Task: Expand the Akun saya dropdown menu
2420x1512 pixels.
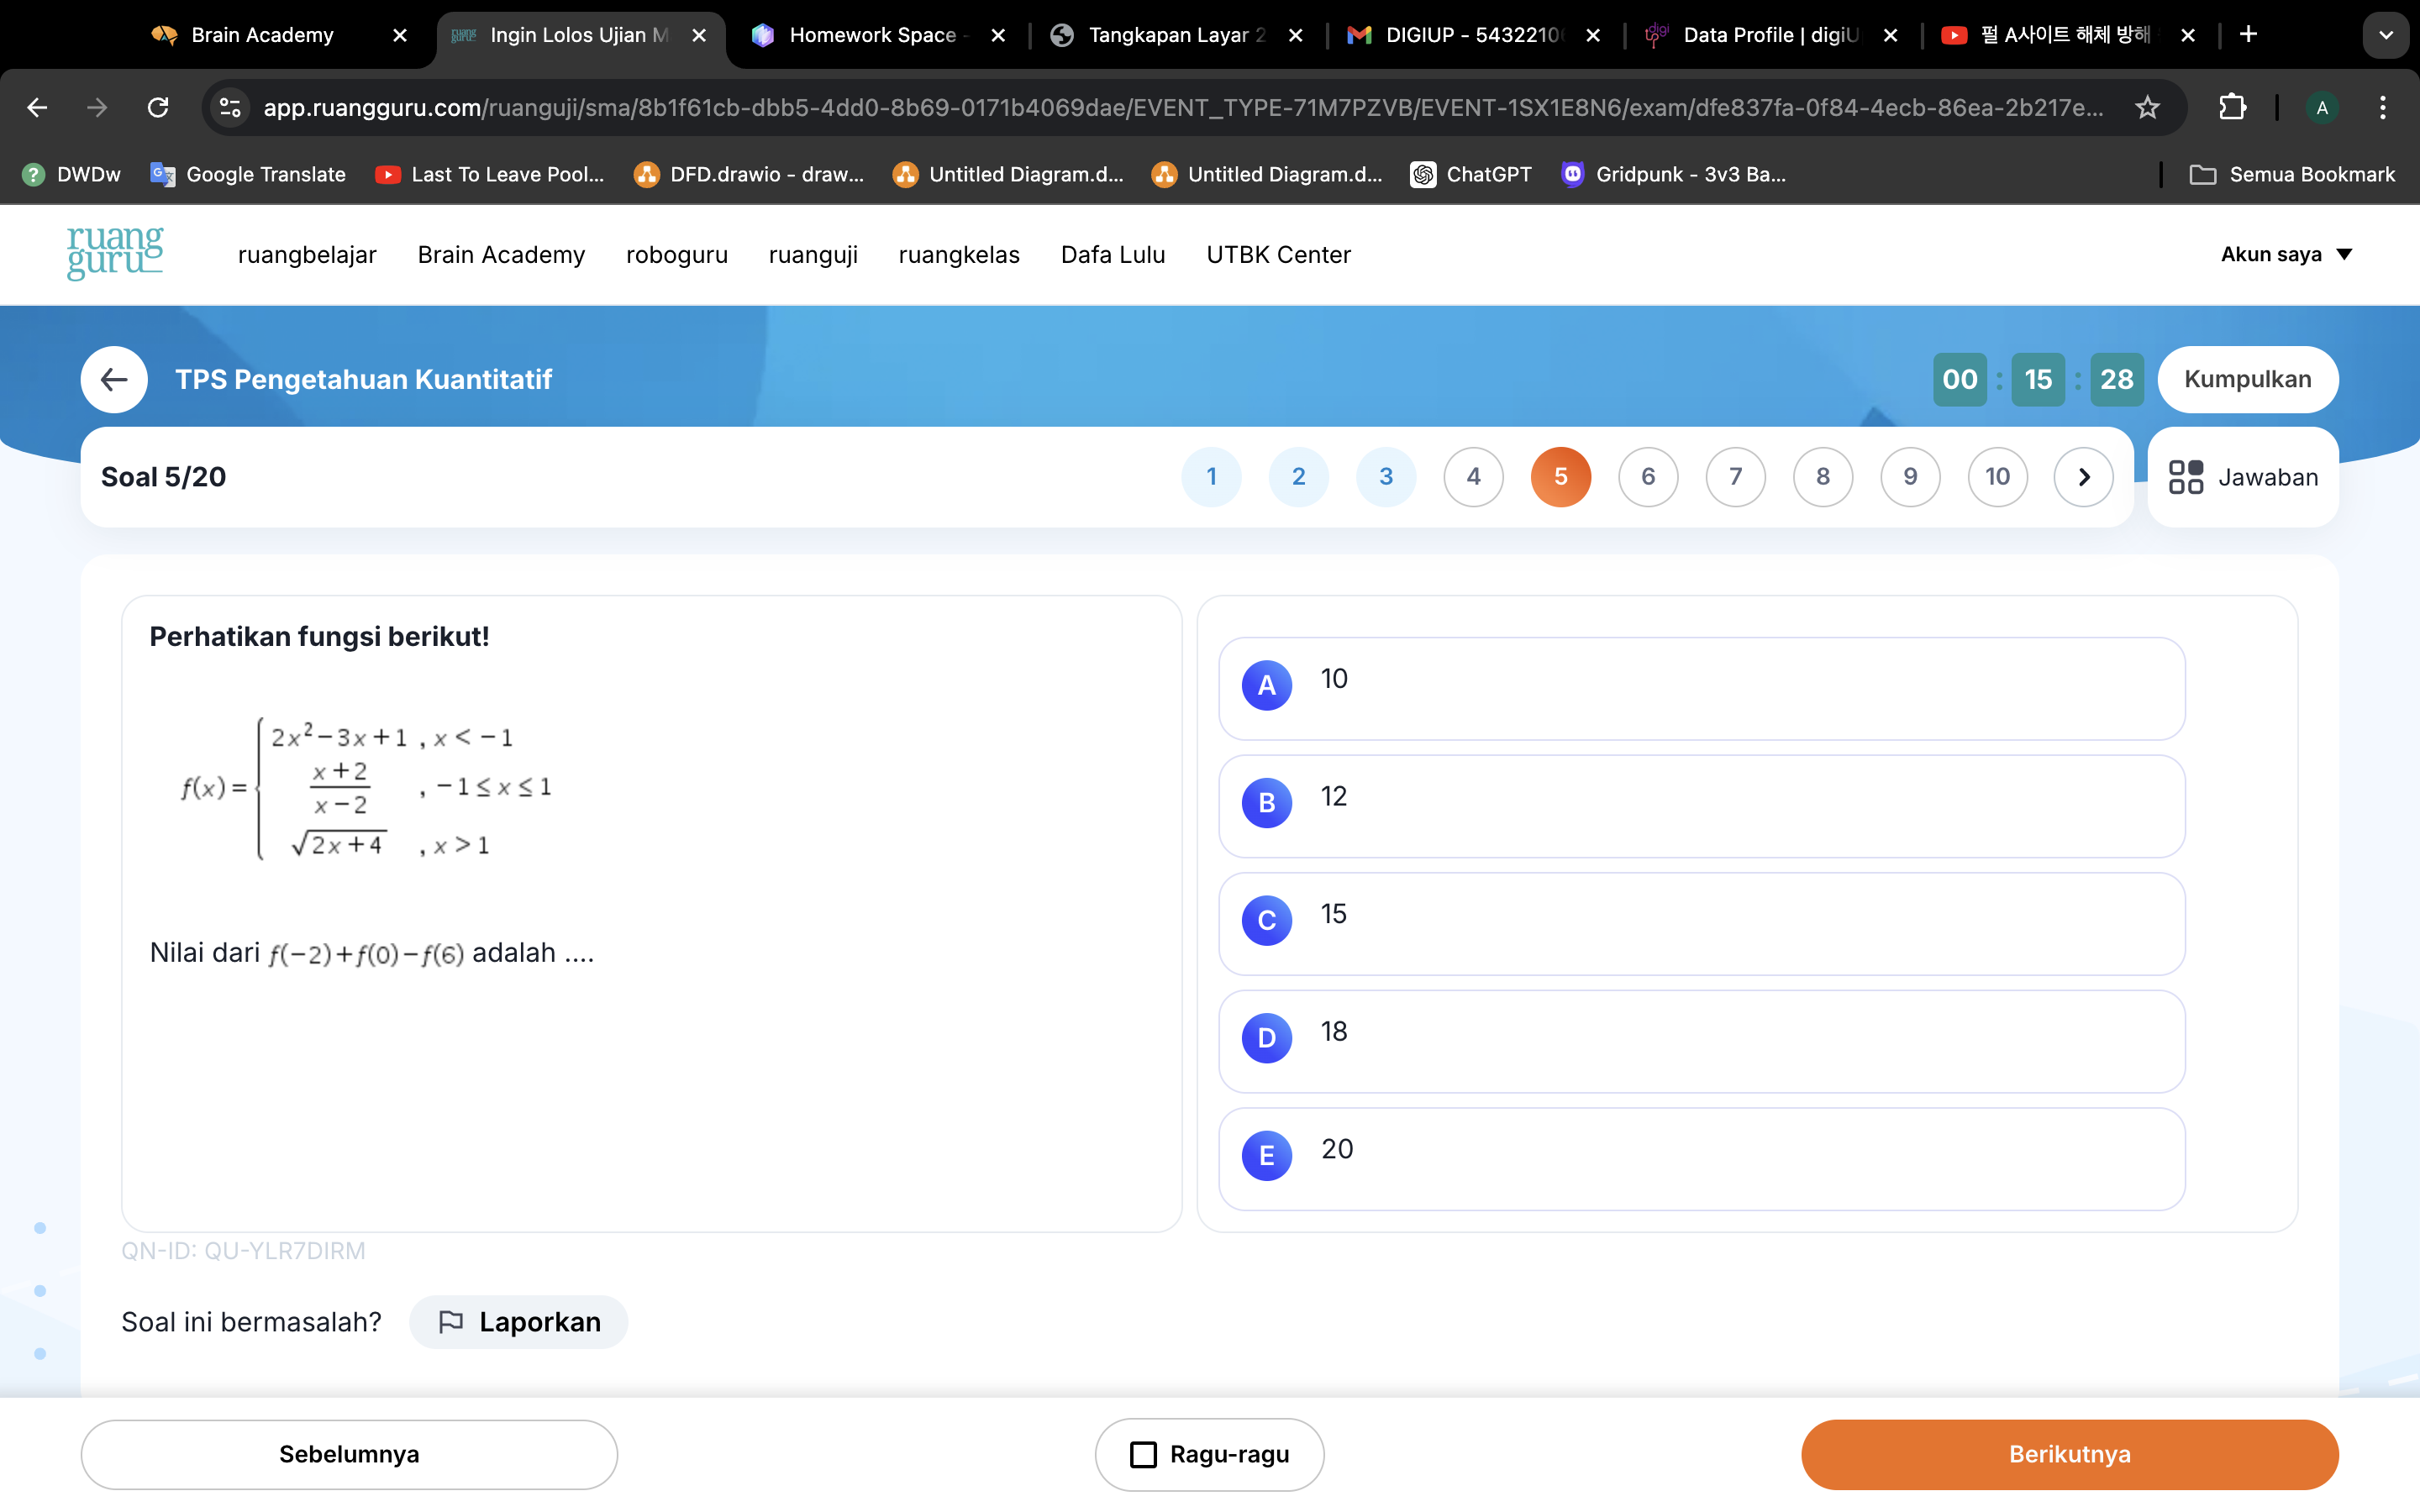Action: (x=2284, y=255)
